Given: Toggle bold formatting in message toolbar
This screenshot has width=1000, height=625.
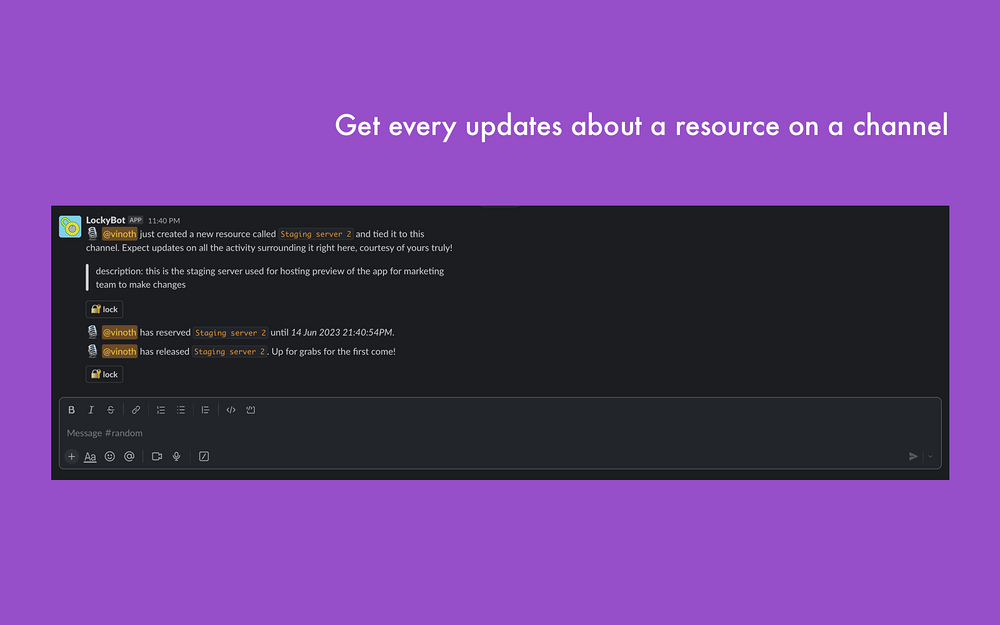Looking at the screenshot, I should (71, 410).
